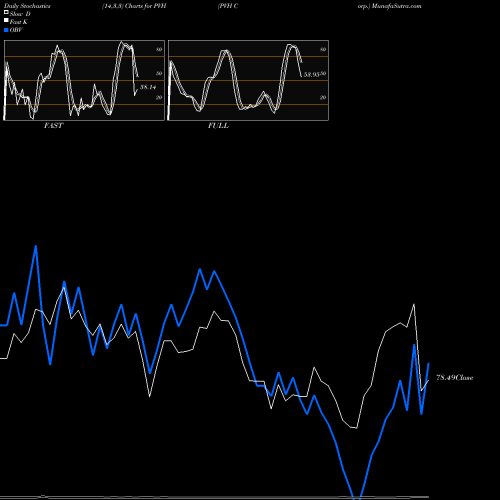This screenshot has width=500, height=500.
Task: Click '(14,3,3) Charts for PVH' text
Action: 134,6
